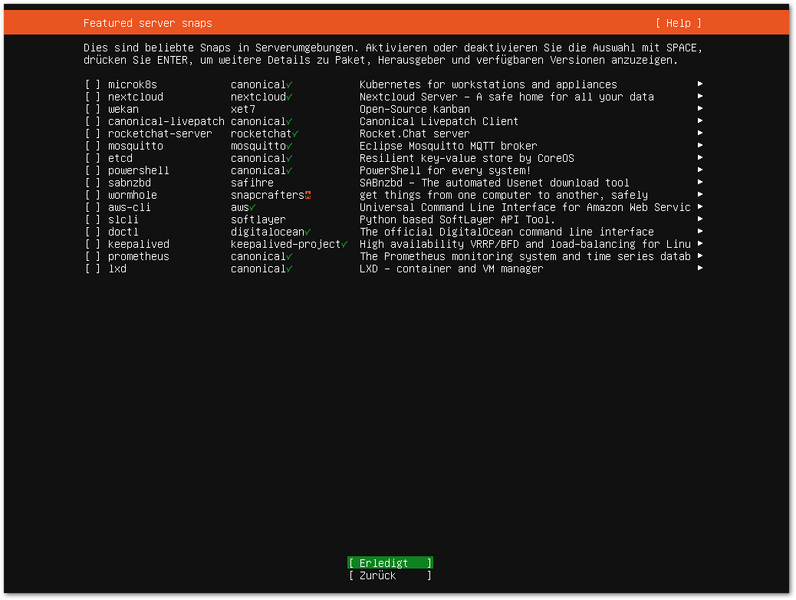The height and width of the screenshot is (600, 796).
Task: Open details arrow for slcli row
Action: 700,219
